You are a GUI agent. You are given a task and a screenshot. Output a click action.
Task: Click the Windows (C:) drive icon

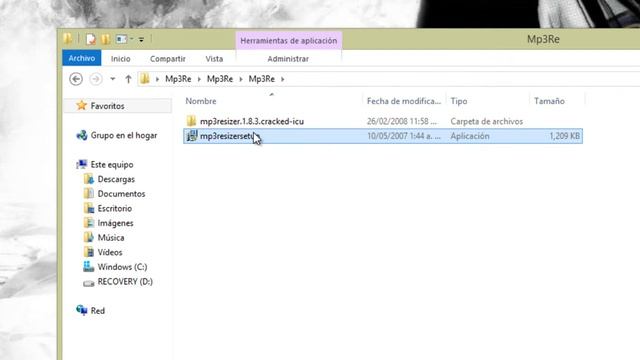pos(89,267)
